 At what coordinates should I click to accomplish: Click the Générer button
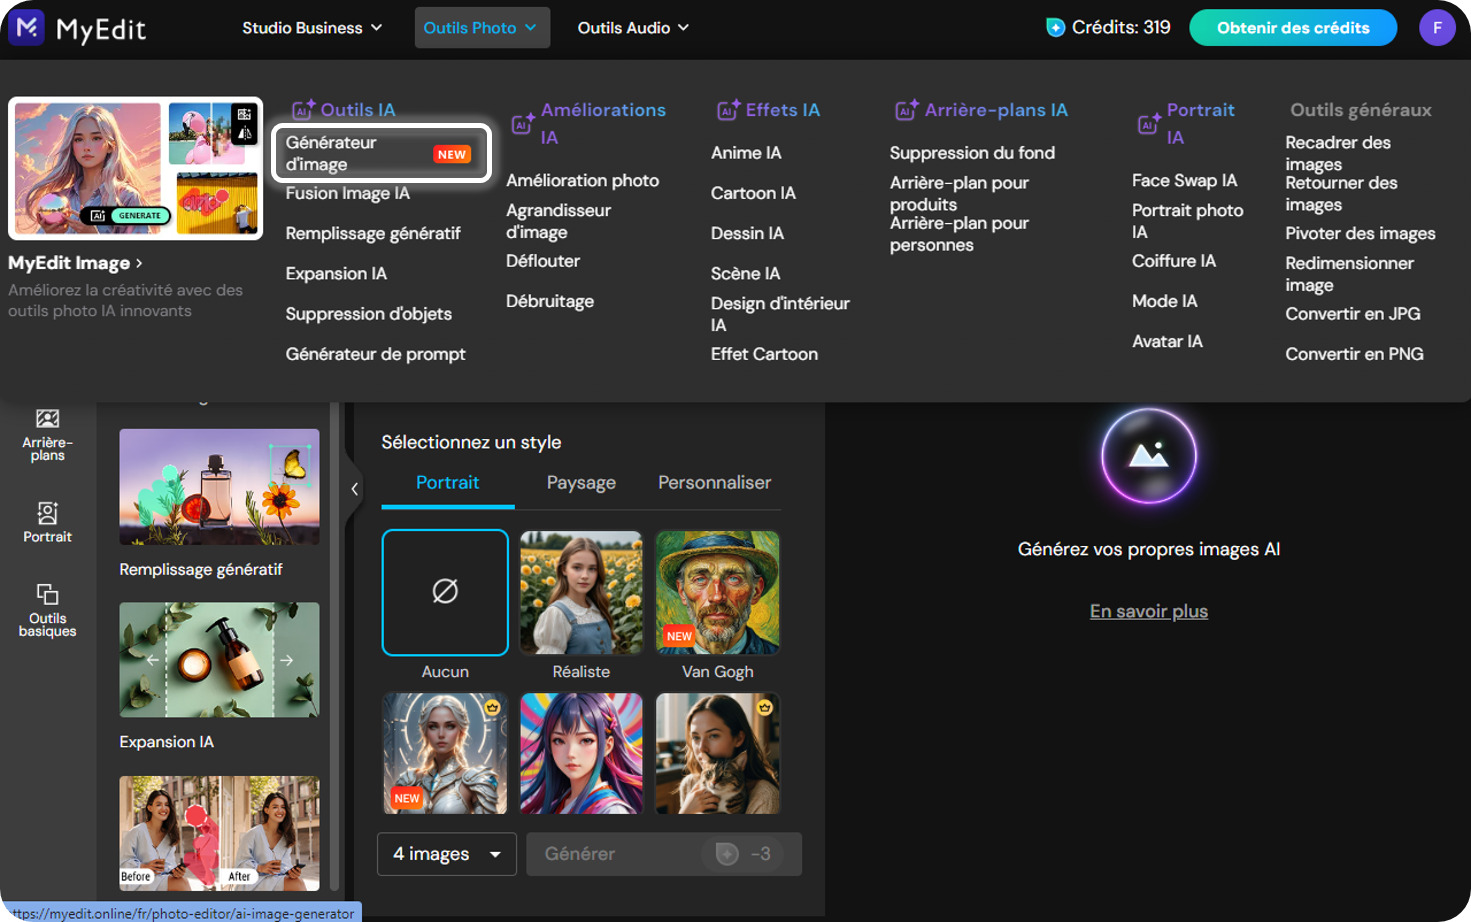(x=664, y=854)
